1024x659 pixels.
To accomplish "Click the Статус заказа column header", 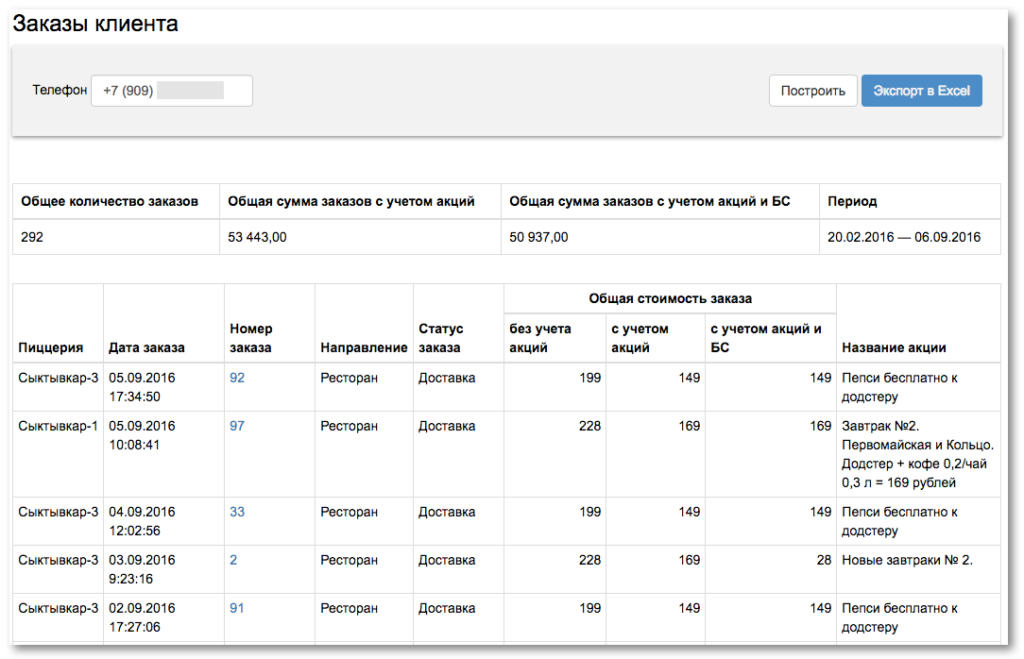I will pyautogui.click(x=441, y=338).
